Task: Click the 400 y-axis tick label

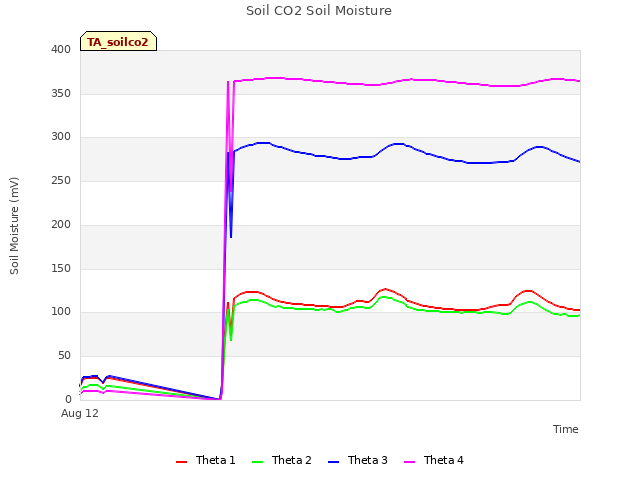Action: [x=61, y=49]
